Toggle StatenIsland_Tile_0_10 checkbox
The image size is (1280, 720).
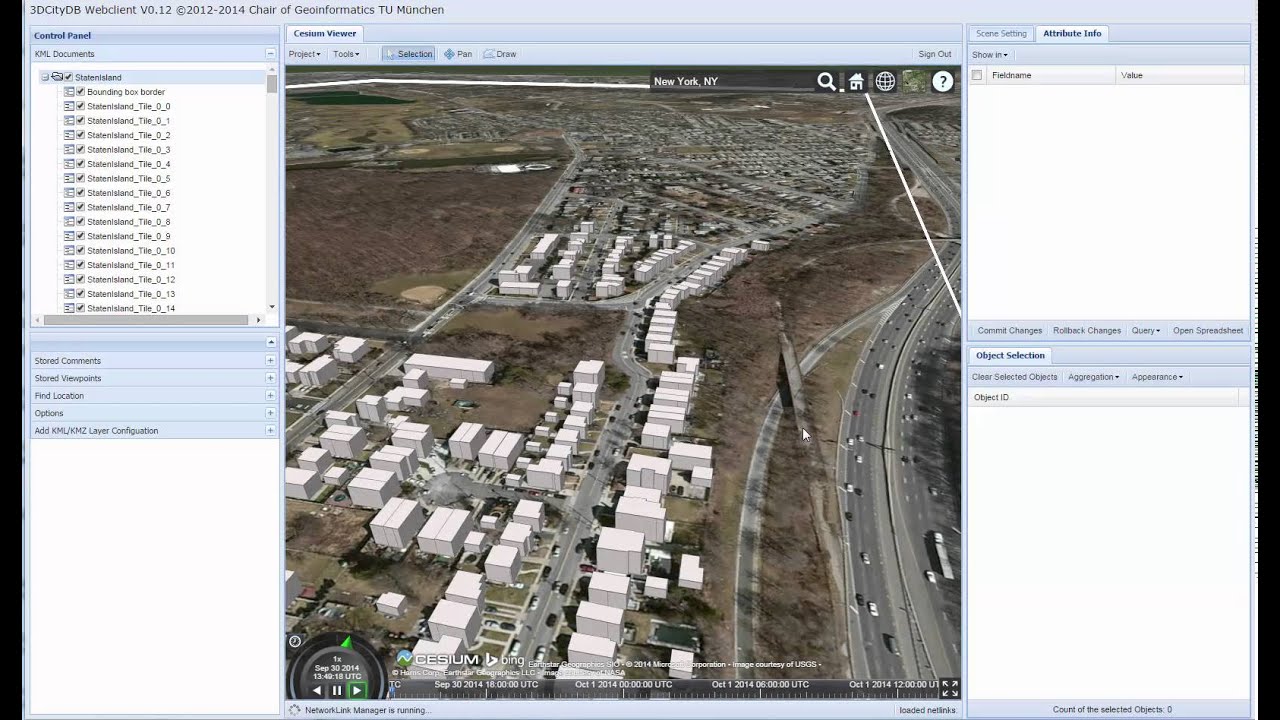(81, 251)
